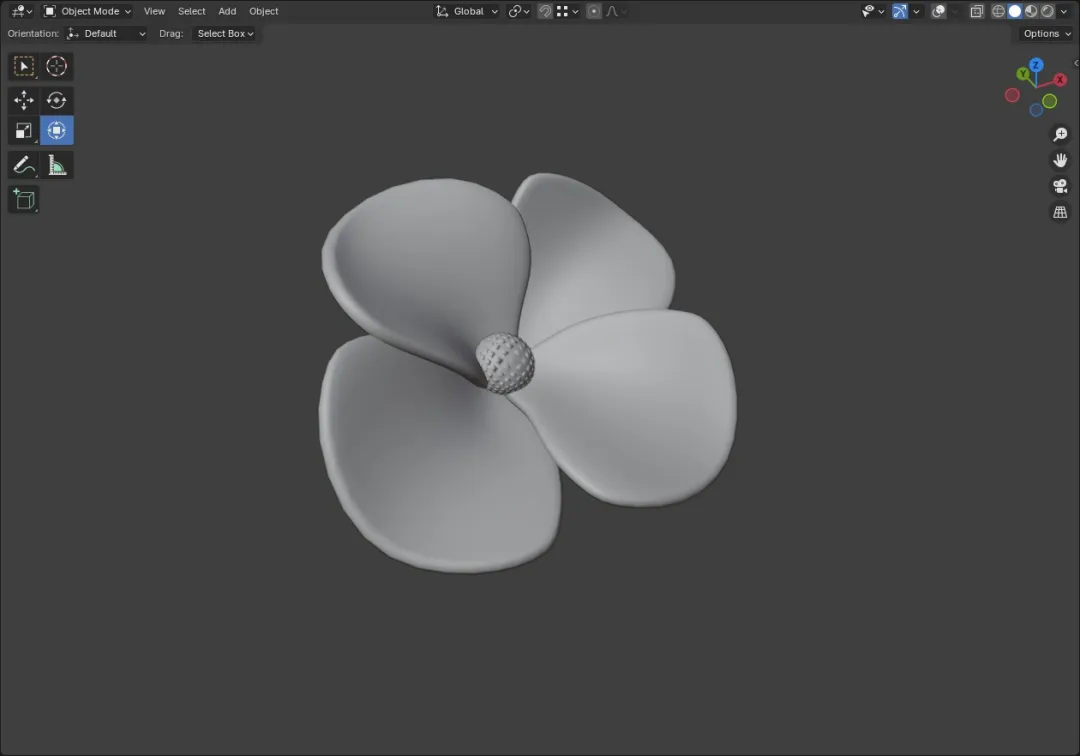Open the Object Mode dropdown
Screen dimensions: 1080x756
click(87, 11)
